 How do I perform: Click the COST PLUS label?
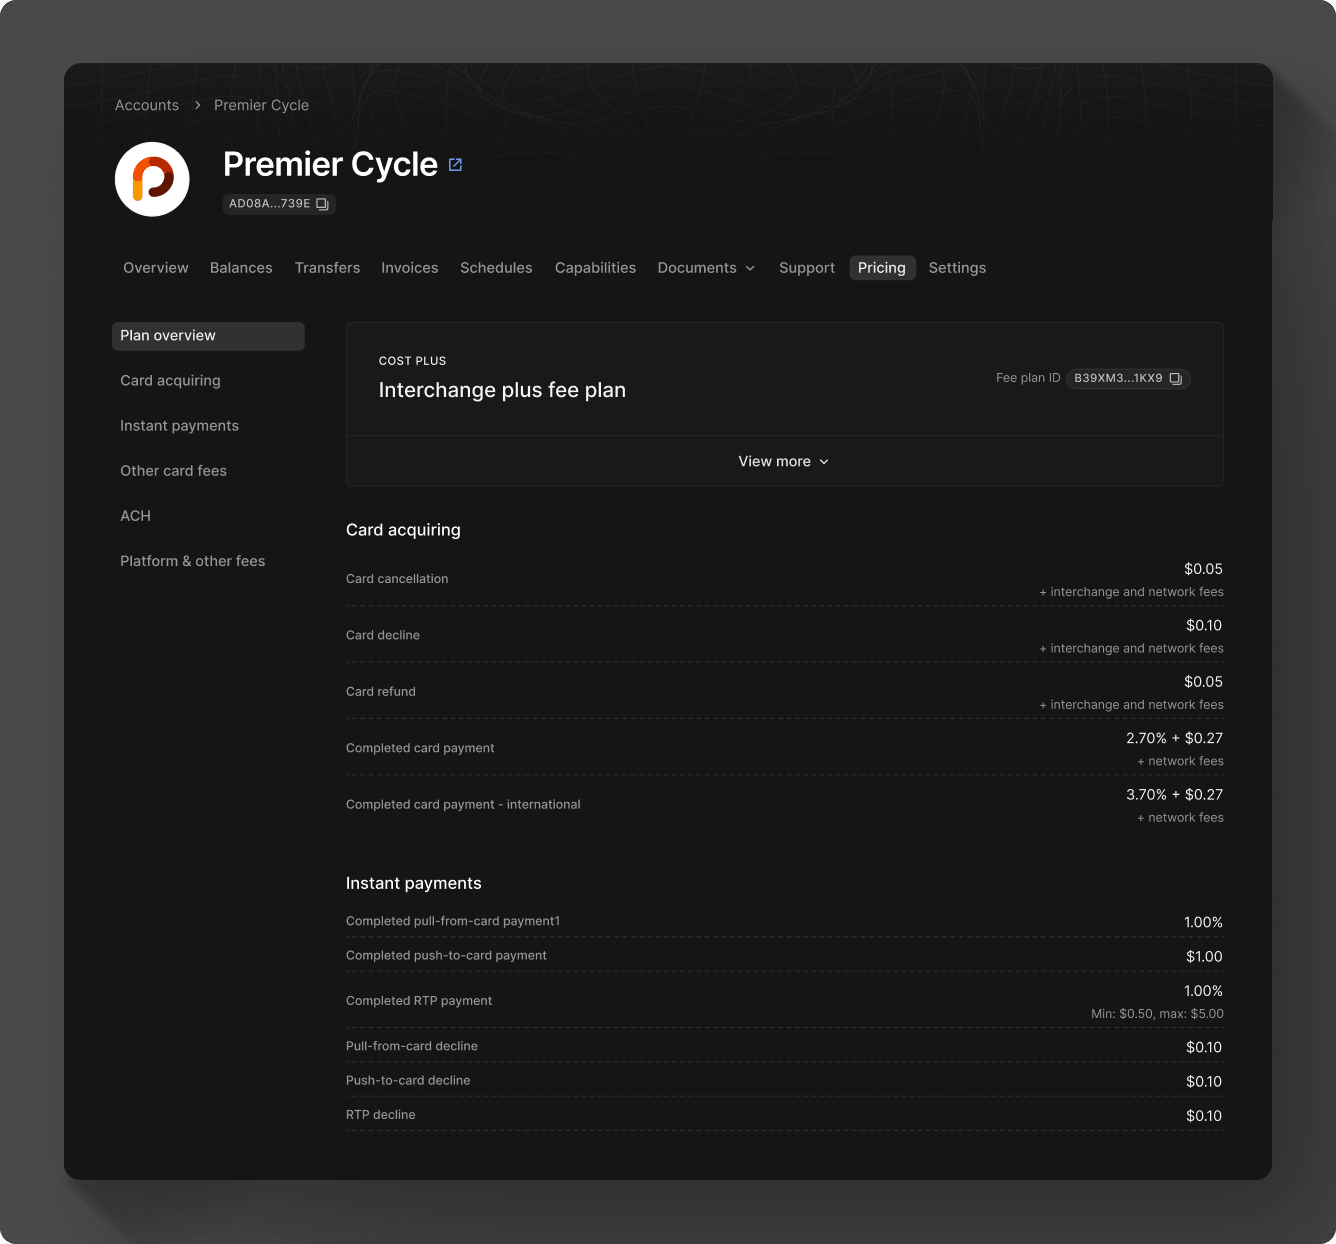[412, 361]
